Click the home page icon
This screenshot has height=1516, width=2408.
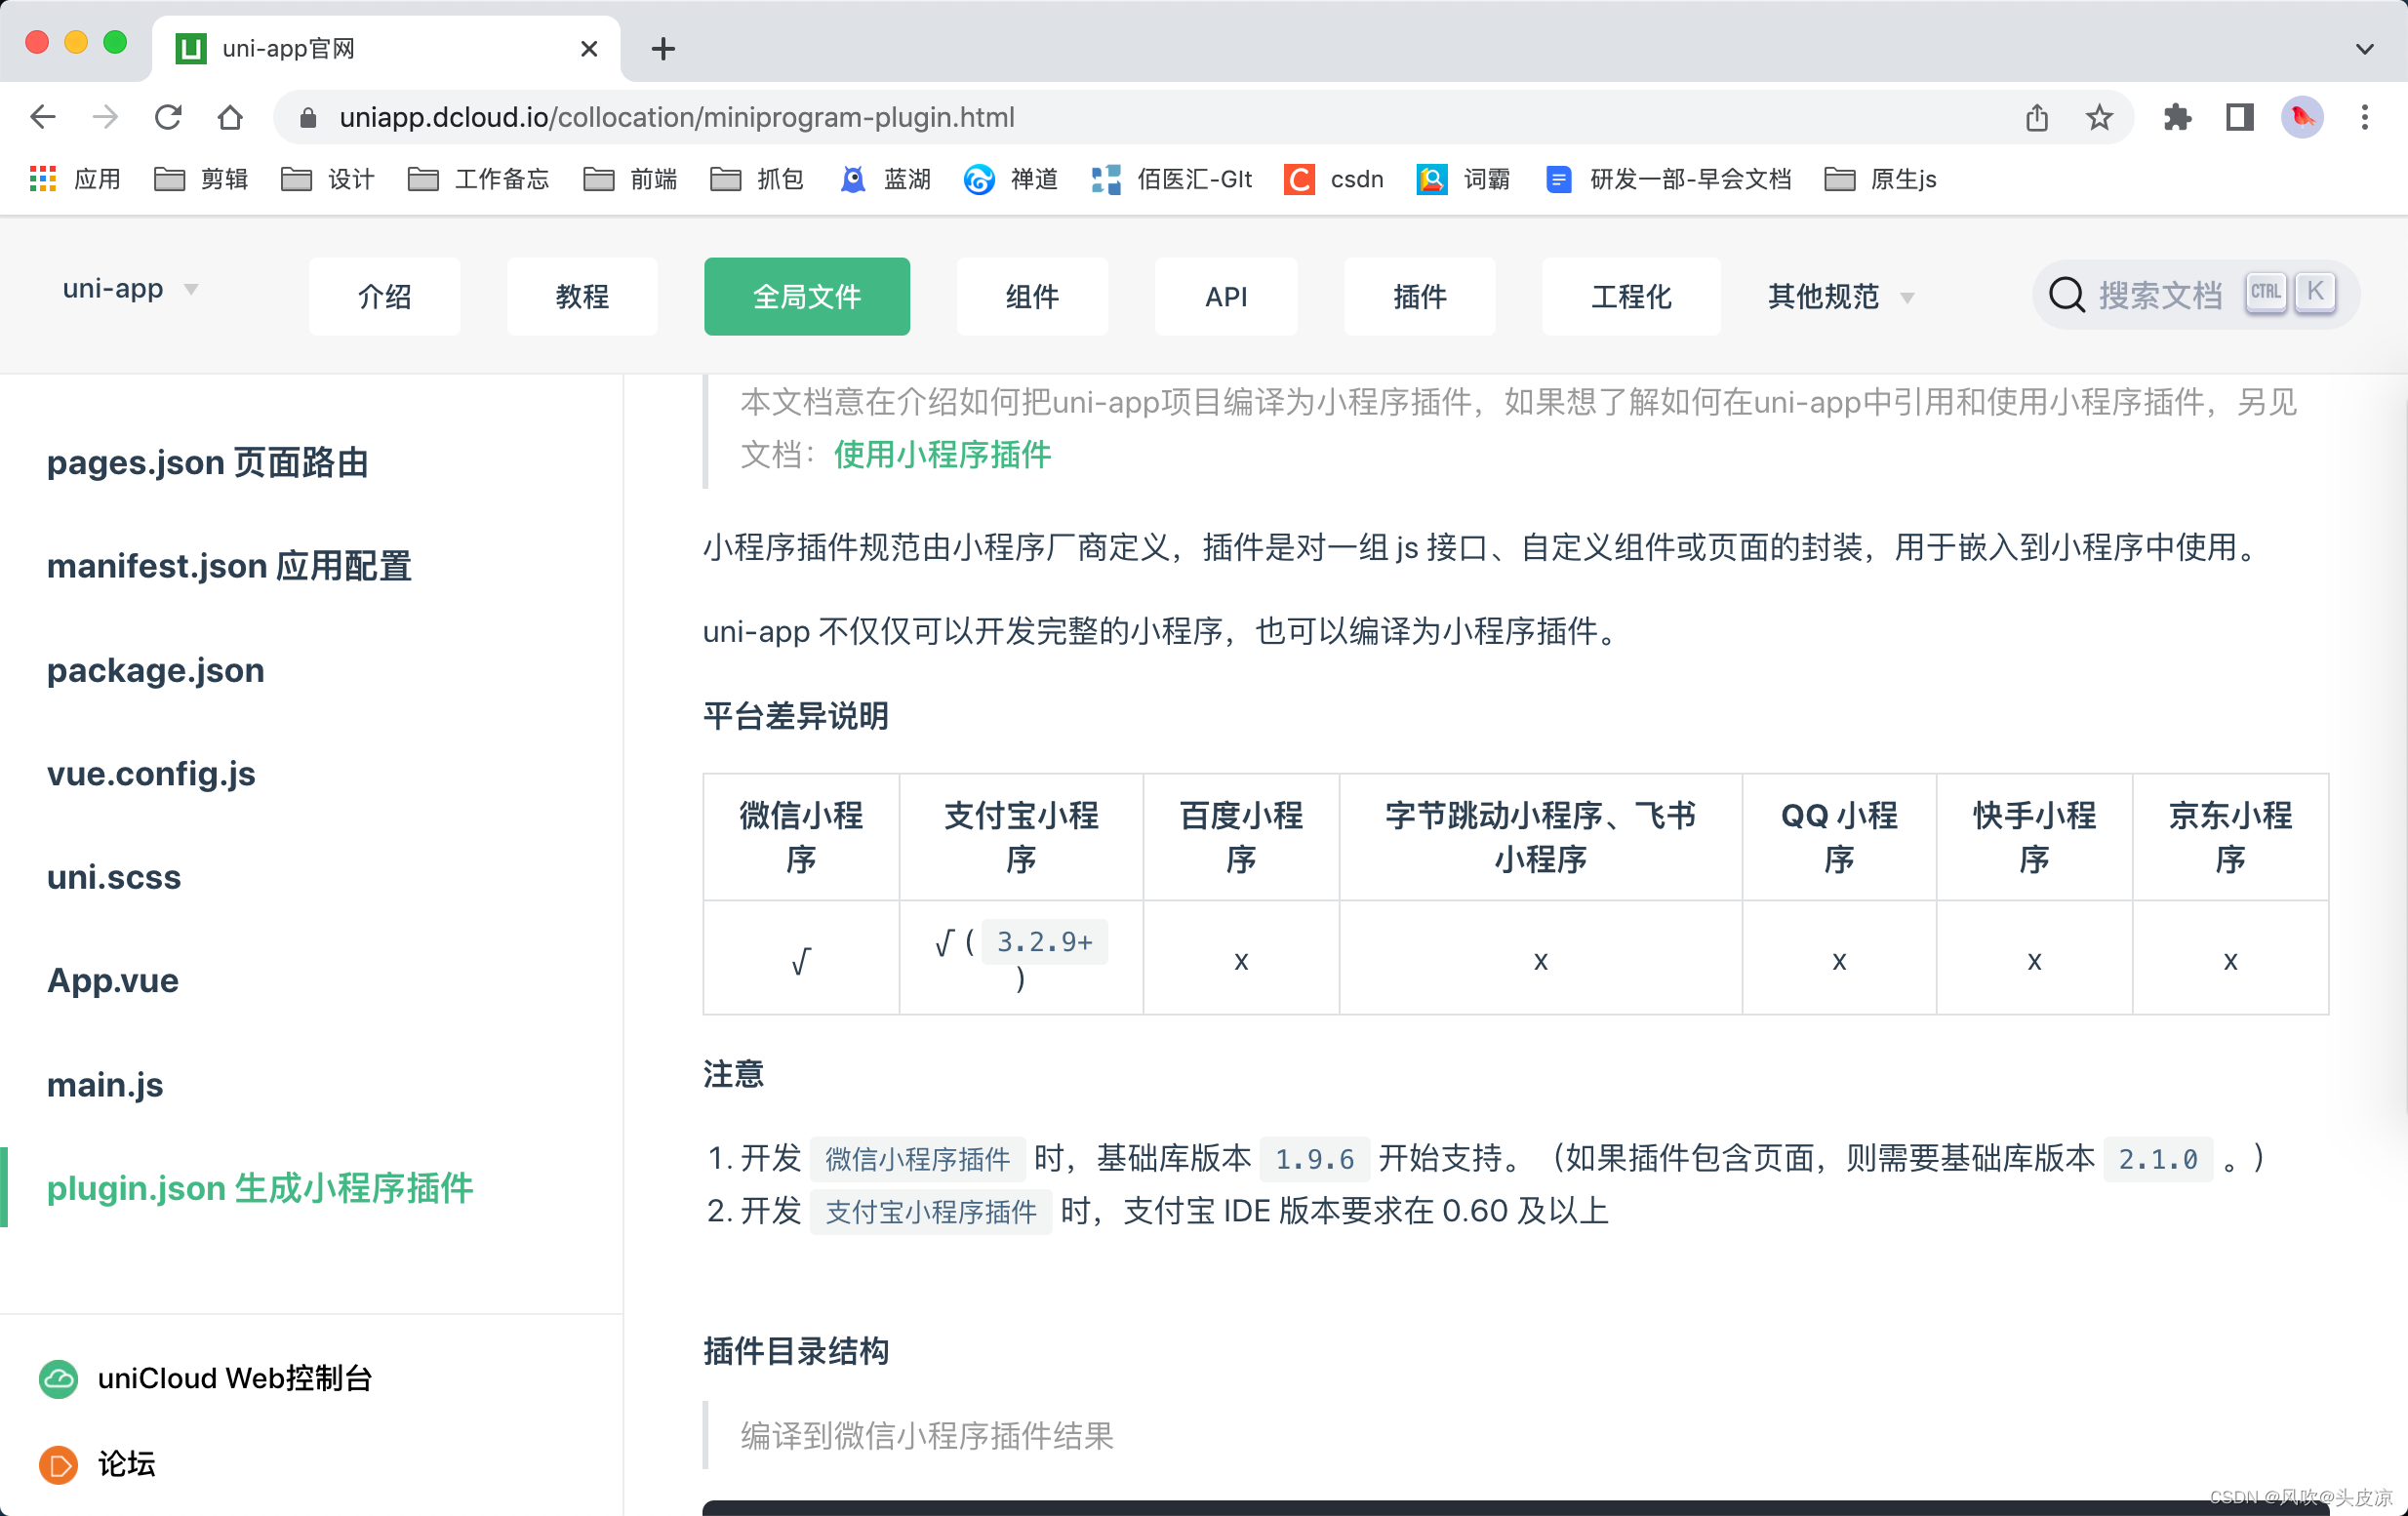coord(230,117)
